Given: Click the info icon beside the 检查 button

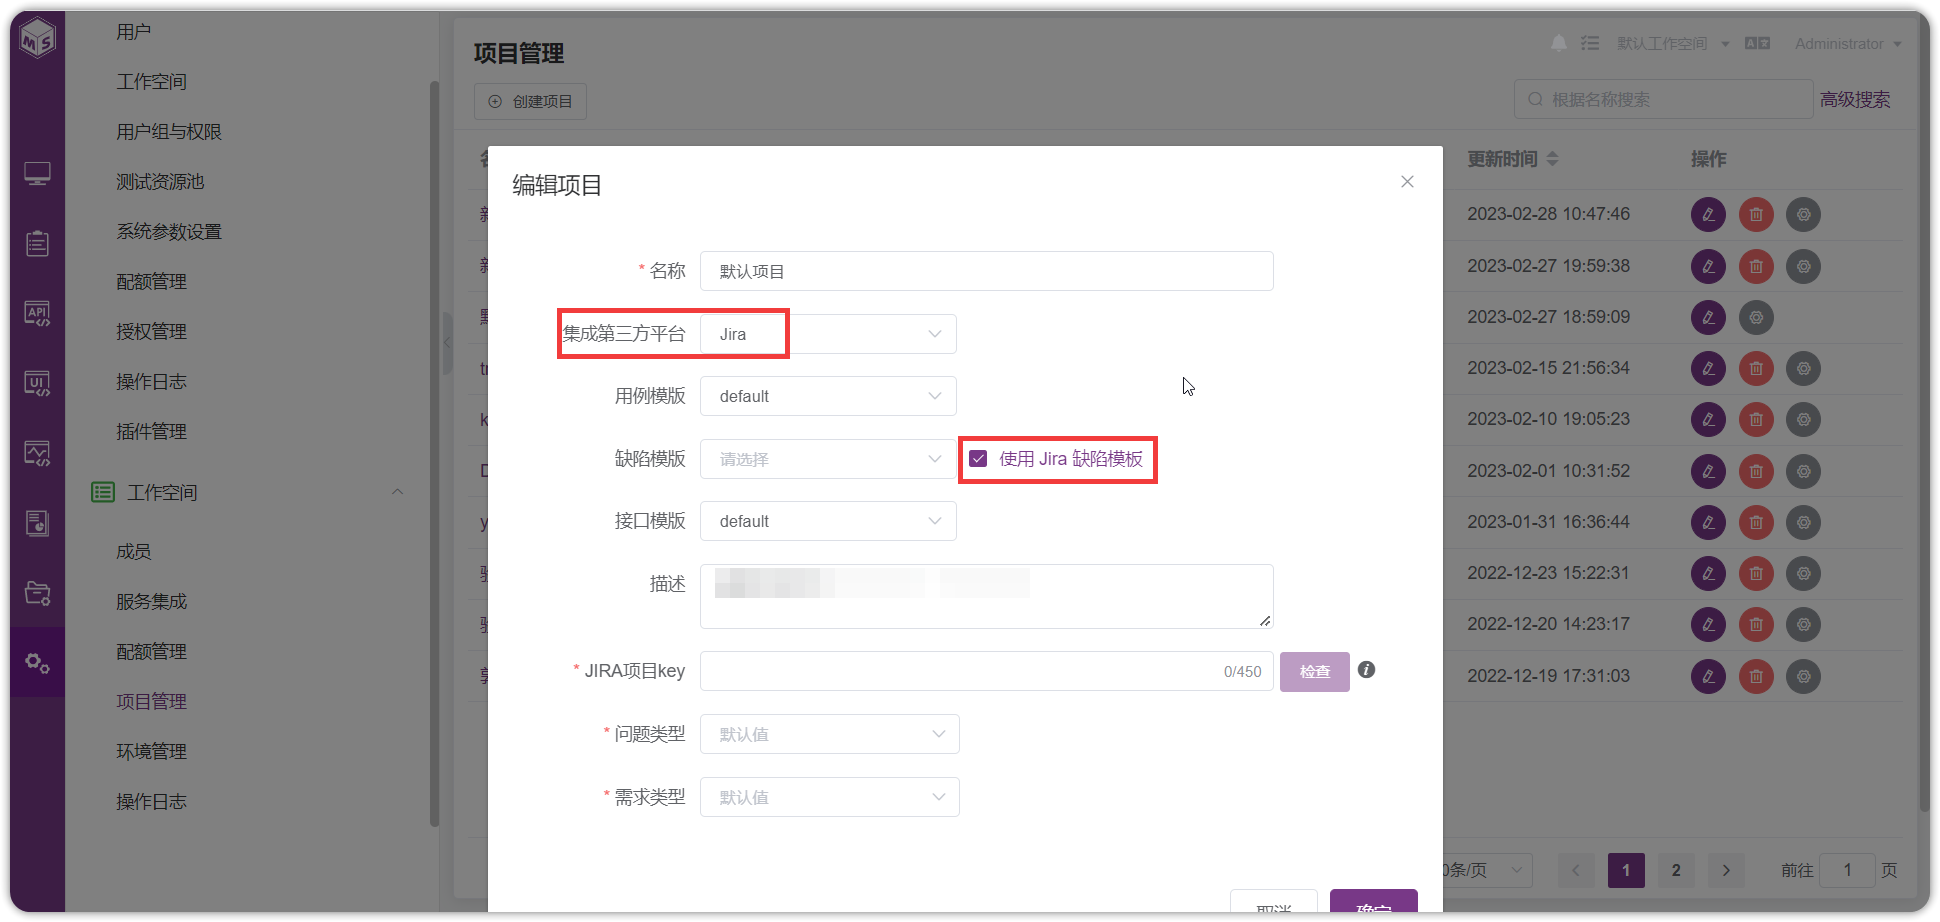Looking at the screenshot, I should coord(1367,670).
